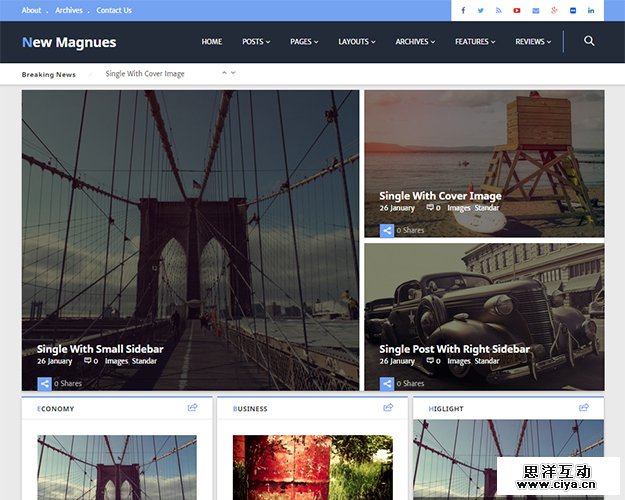
Task: Open the Single With Small Sidebar post title
Action: 100,349
